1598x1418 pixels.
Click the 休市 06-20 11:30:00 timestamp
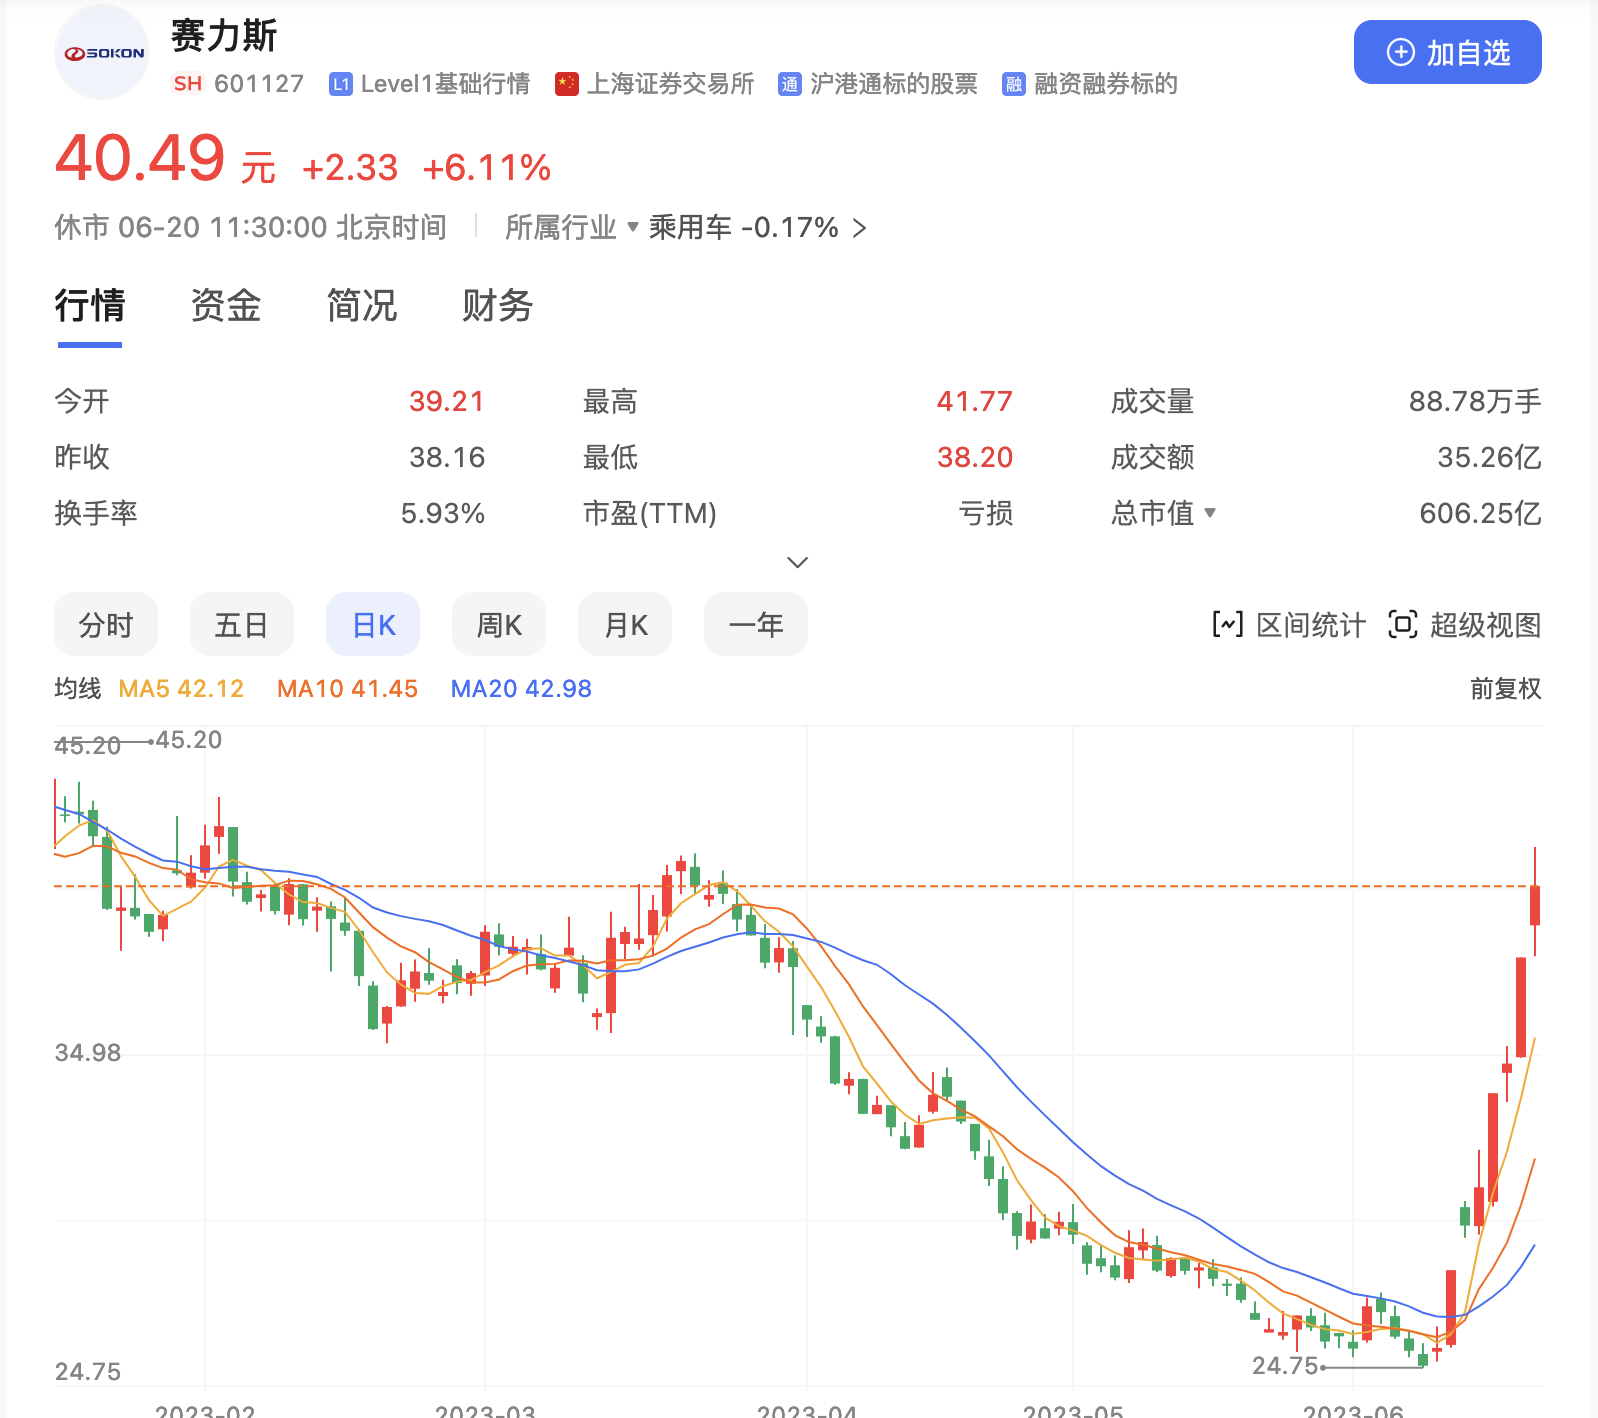point(250,228)
